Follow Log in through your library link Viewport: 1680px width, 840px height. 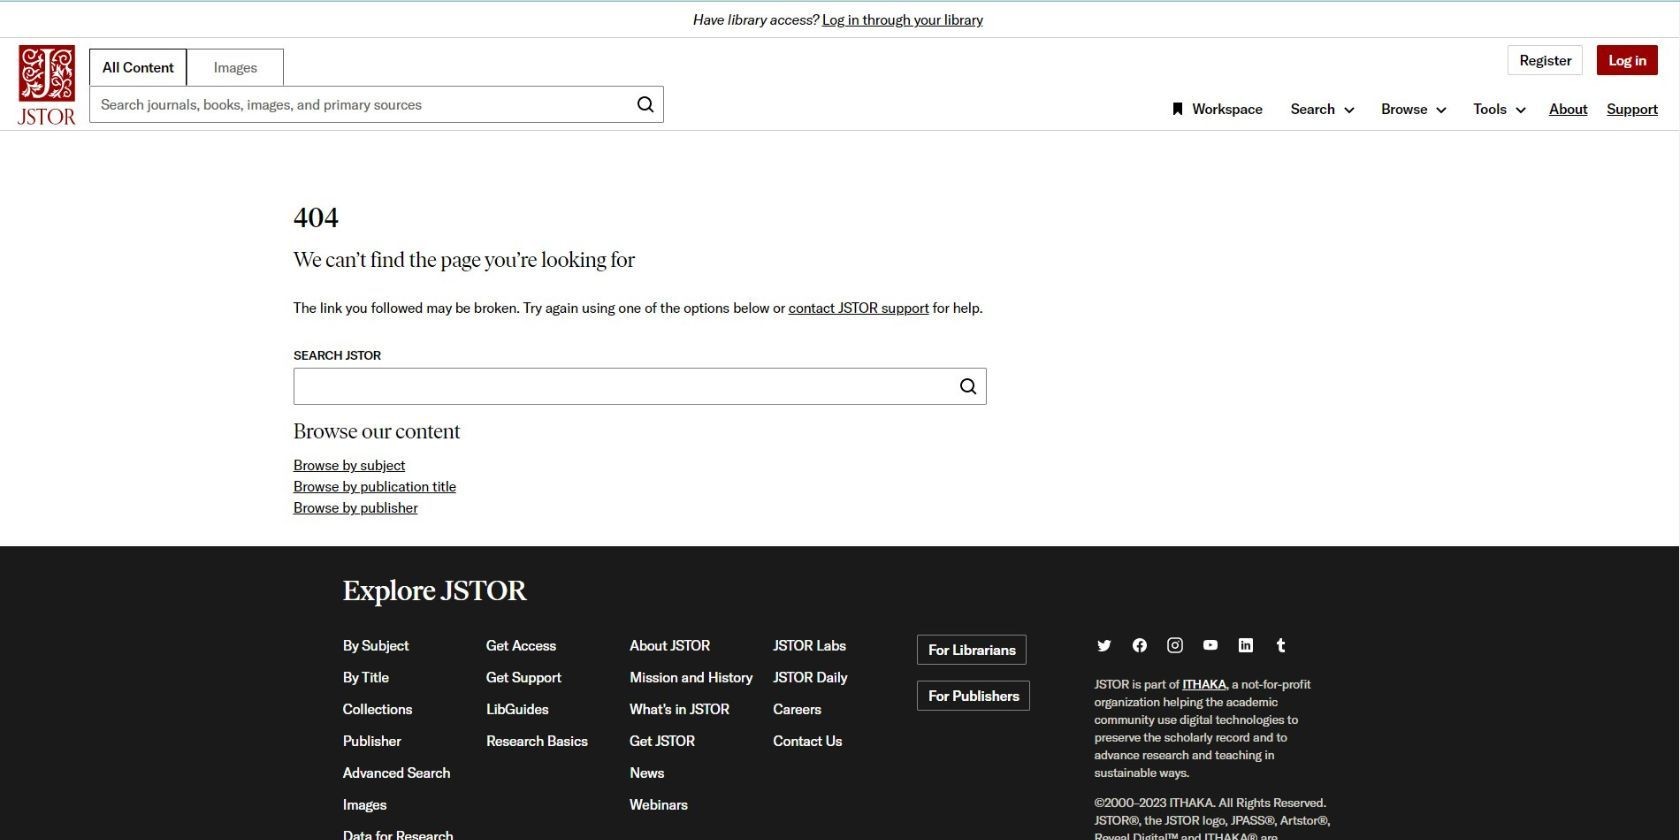902,20
